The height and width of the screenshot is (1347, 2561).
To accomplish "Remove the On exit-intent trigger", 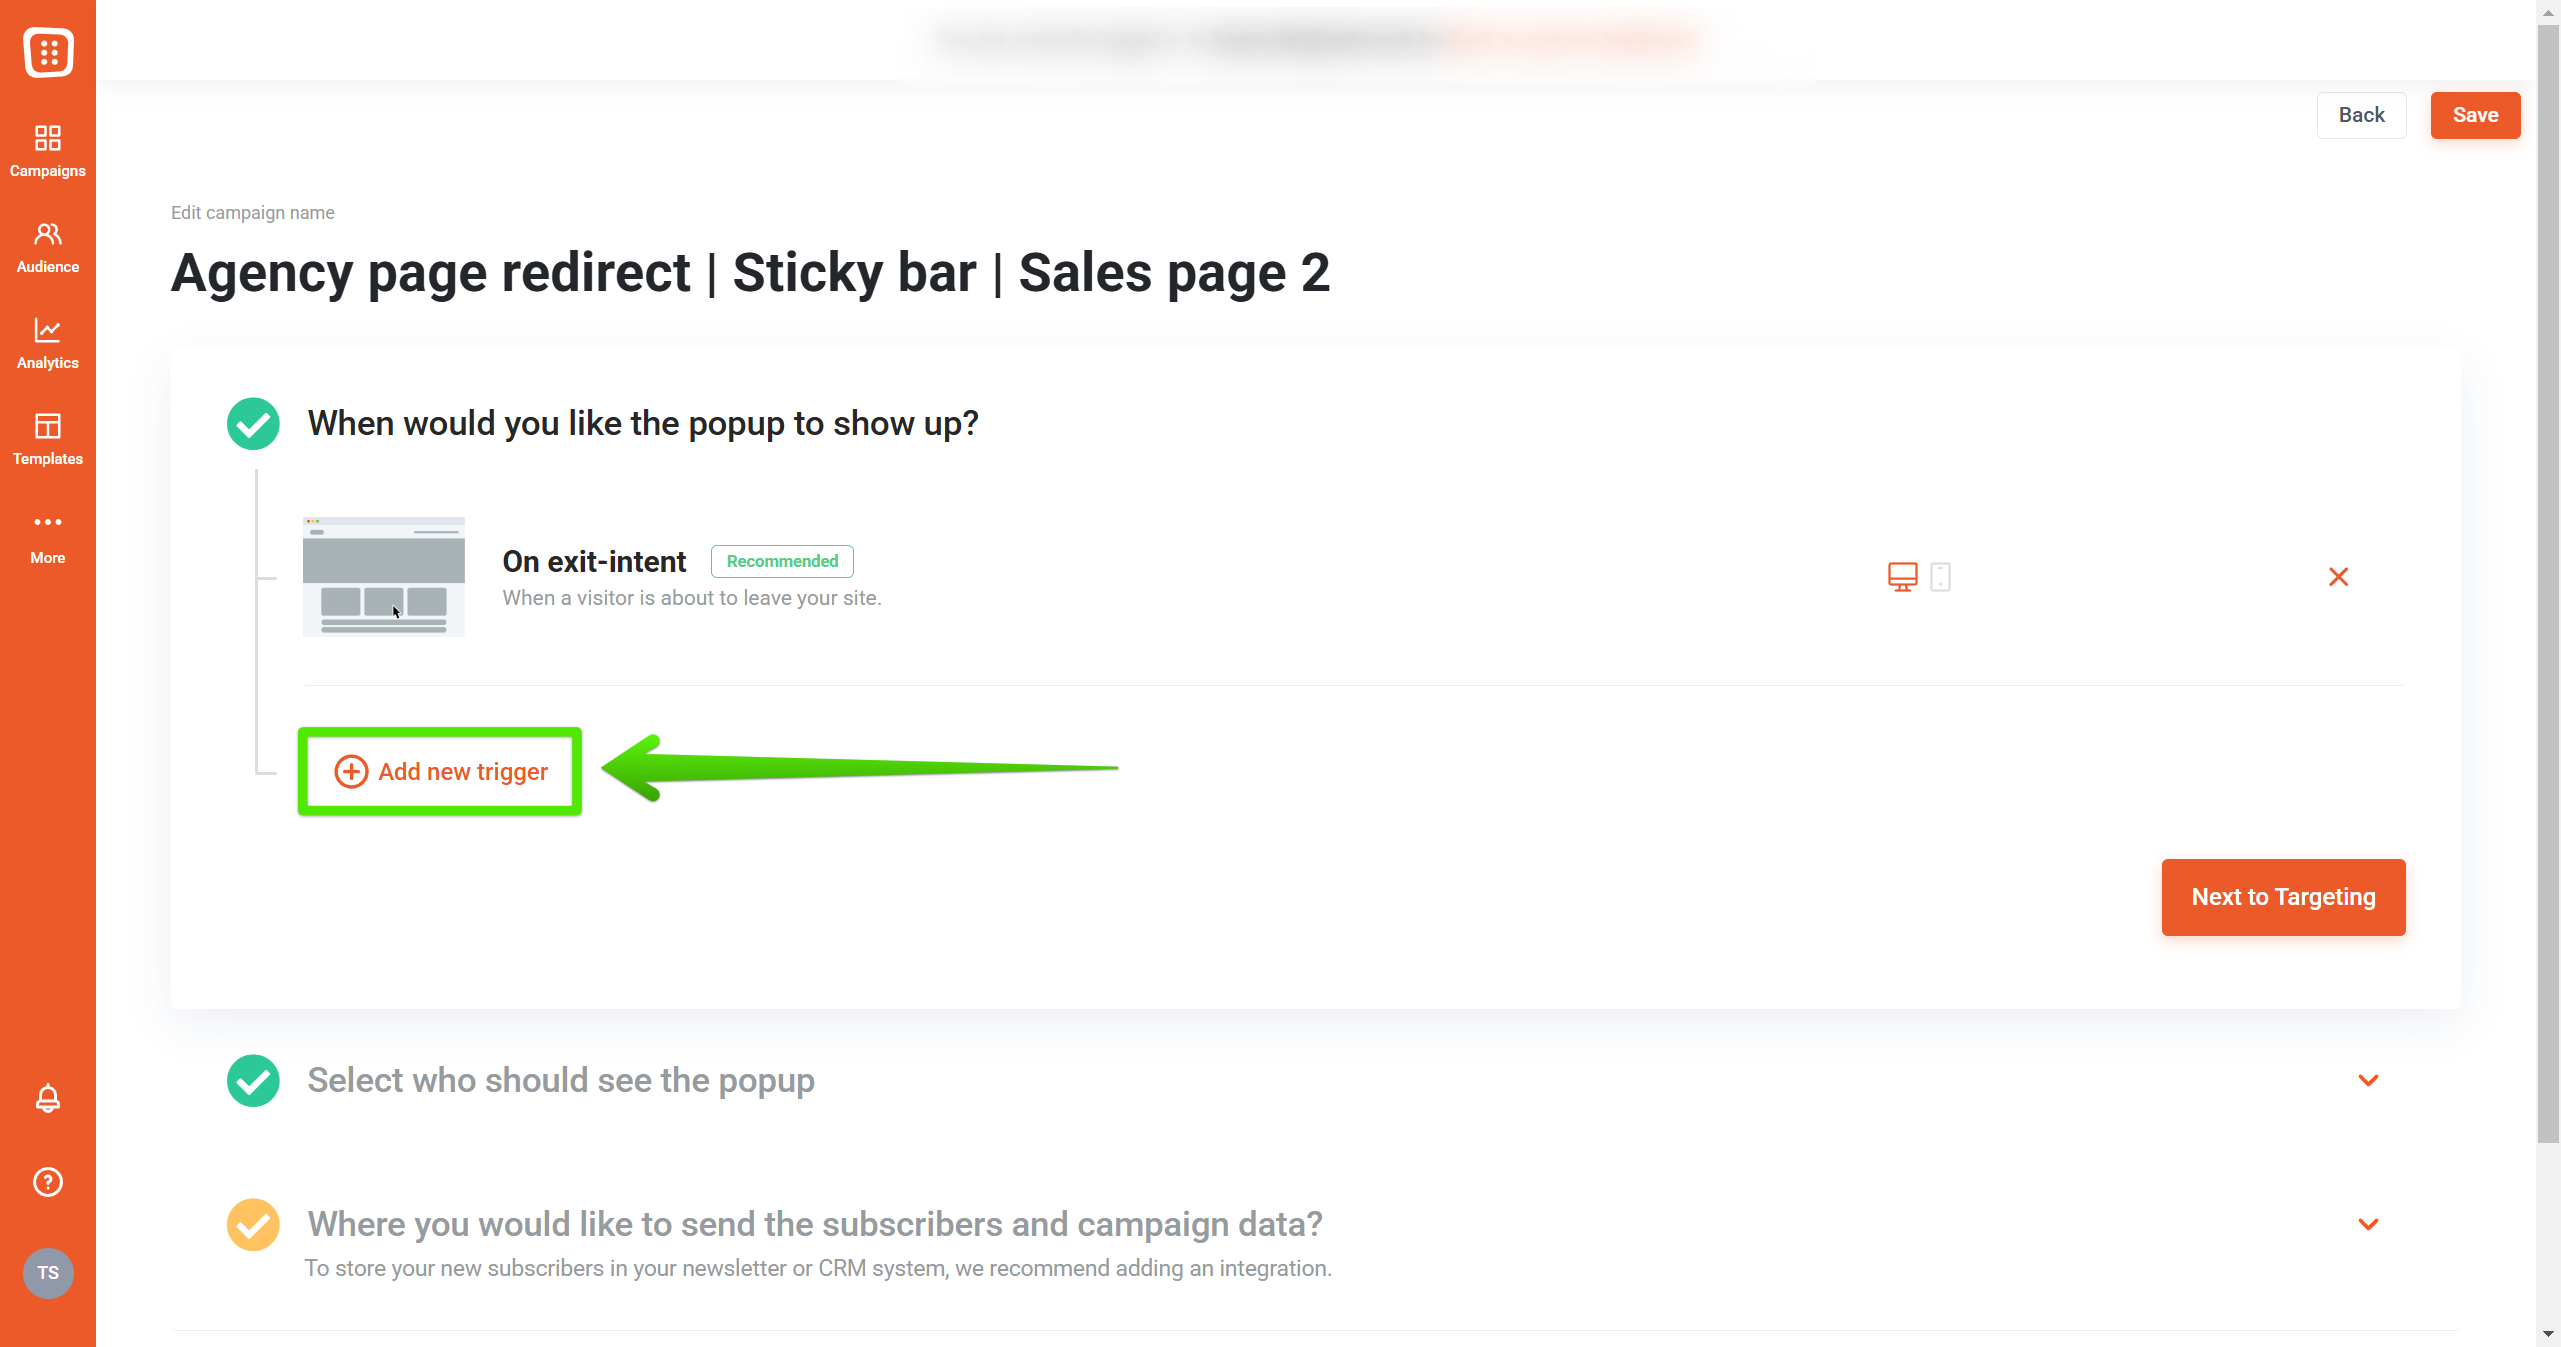I will 2338,577.
